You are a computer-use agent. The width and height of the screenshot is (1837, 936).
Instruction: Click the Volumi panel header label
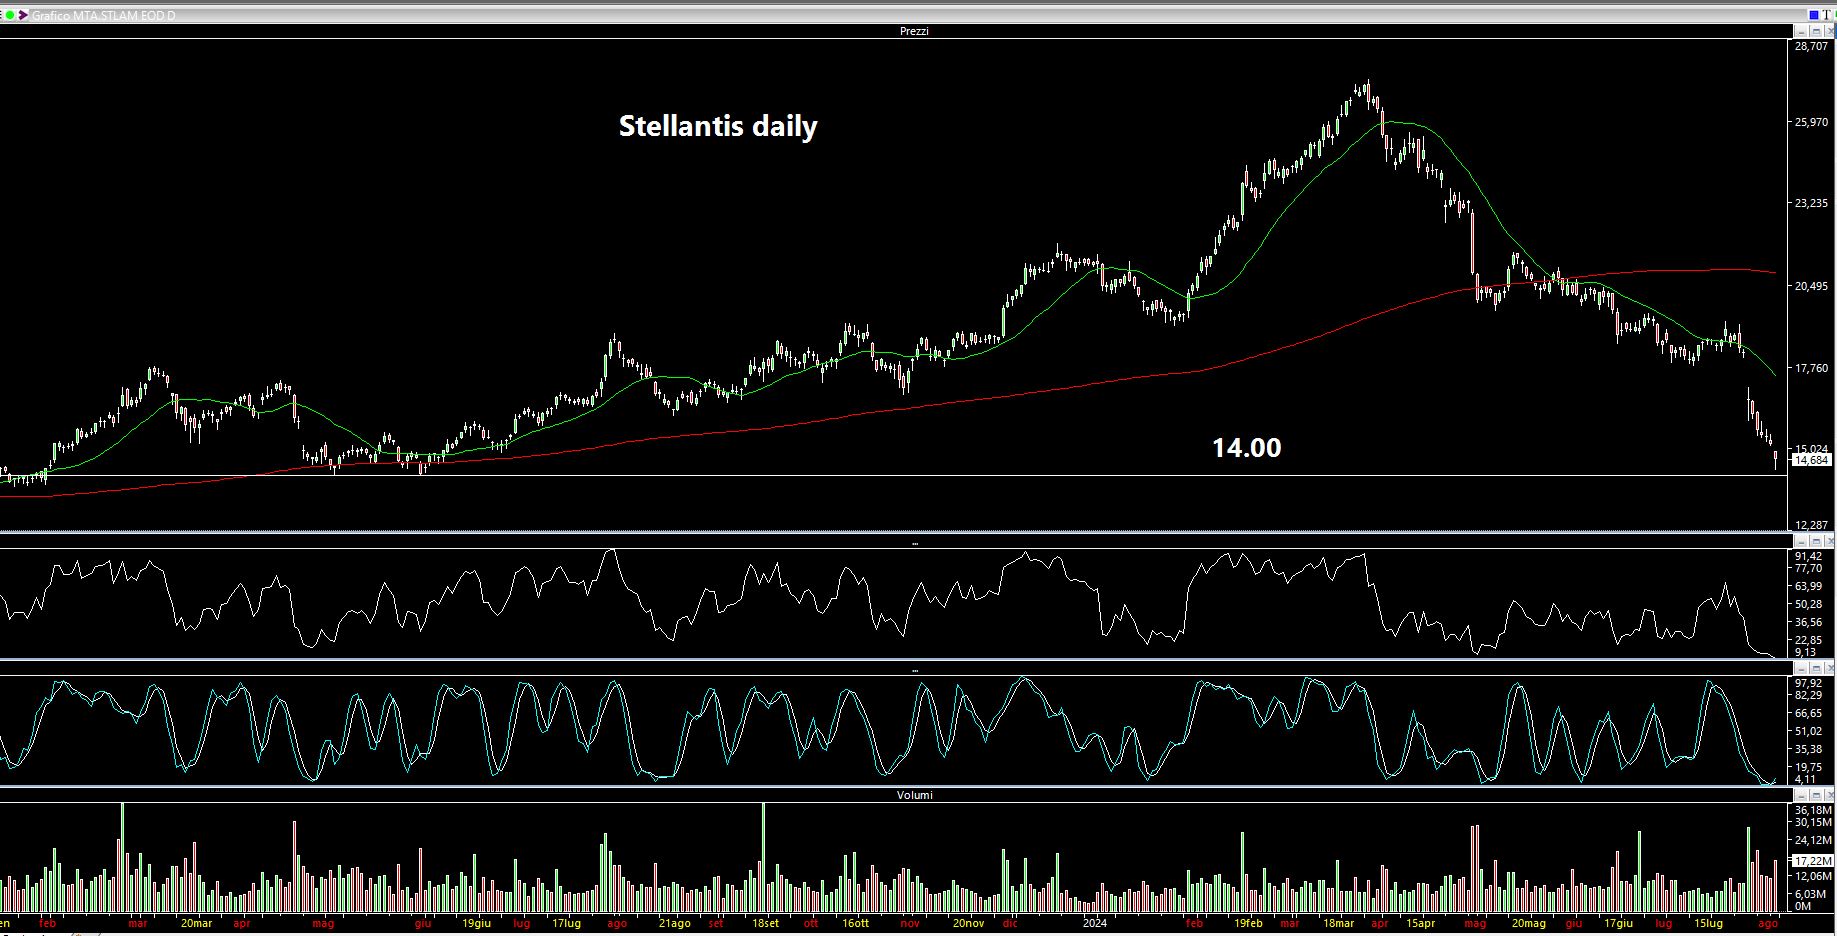point(914,795)
